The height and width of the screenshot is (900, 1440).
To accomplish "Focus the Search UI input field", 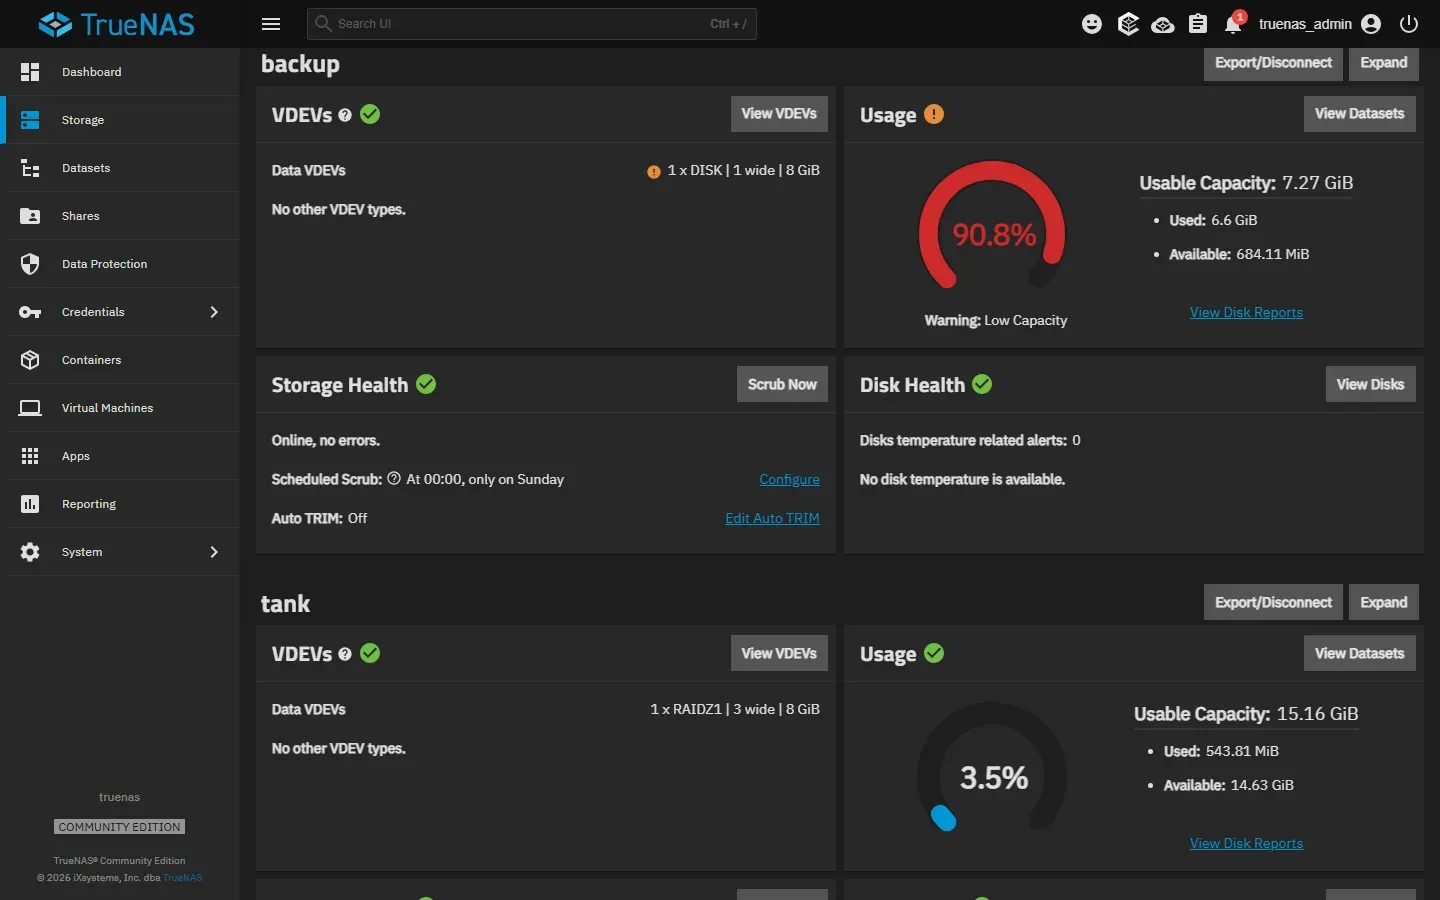I will coord(532,24).
